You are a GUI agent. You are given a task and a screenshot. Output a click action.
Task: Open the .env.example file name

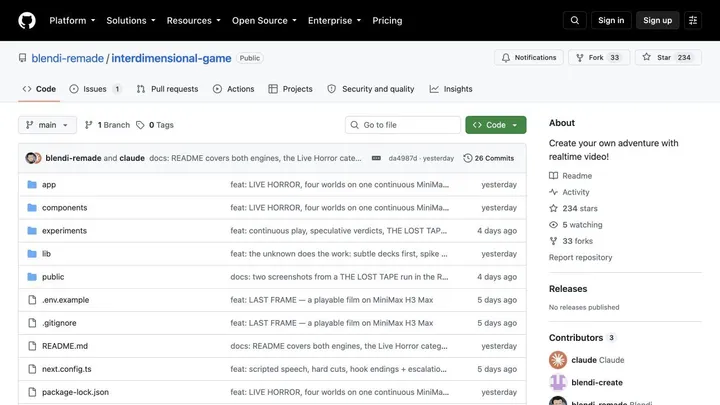pos(66,300)
